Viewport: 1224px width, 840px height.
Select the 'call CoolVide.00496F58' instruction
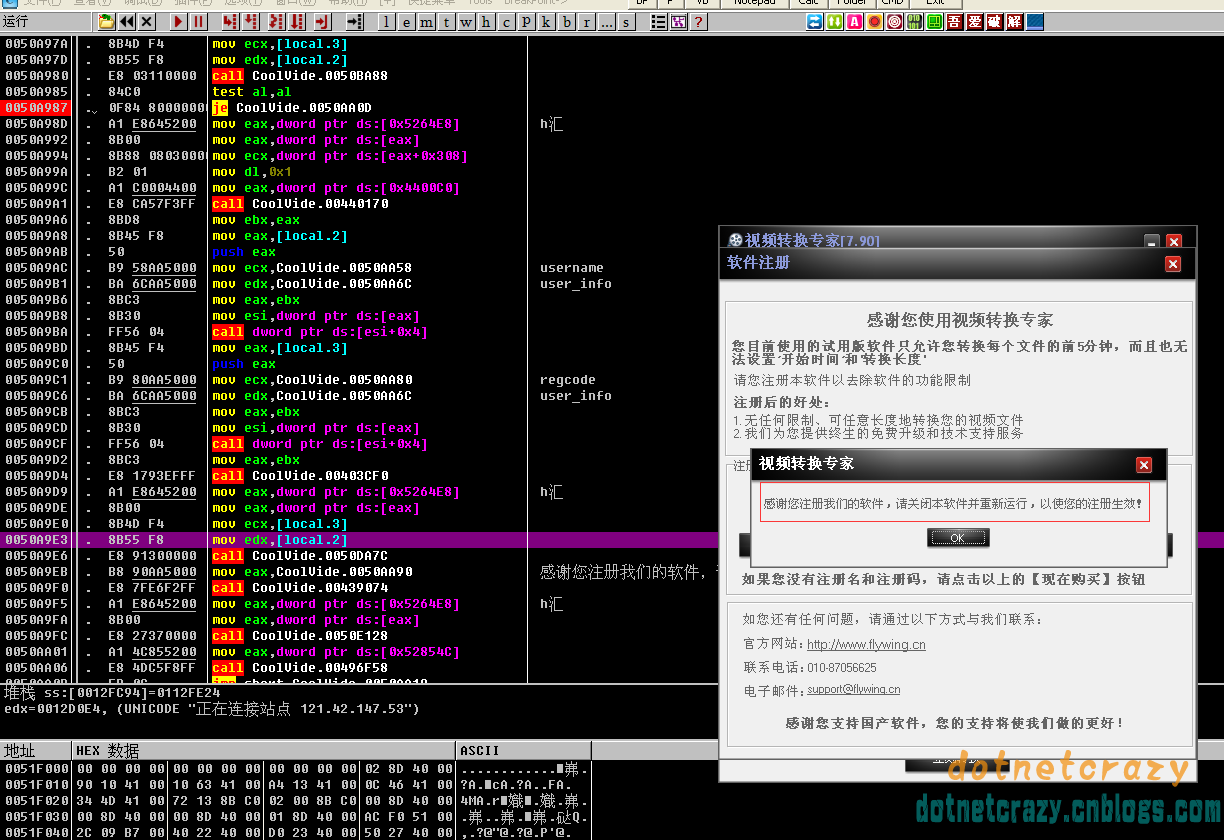(x=300, y=668)
